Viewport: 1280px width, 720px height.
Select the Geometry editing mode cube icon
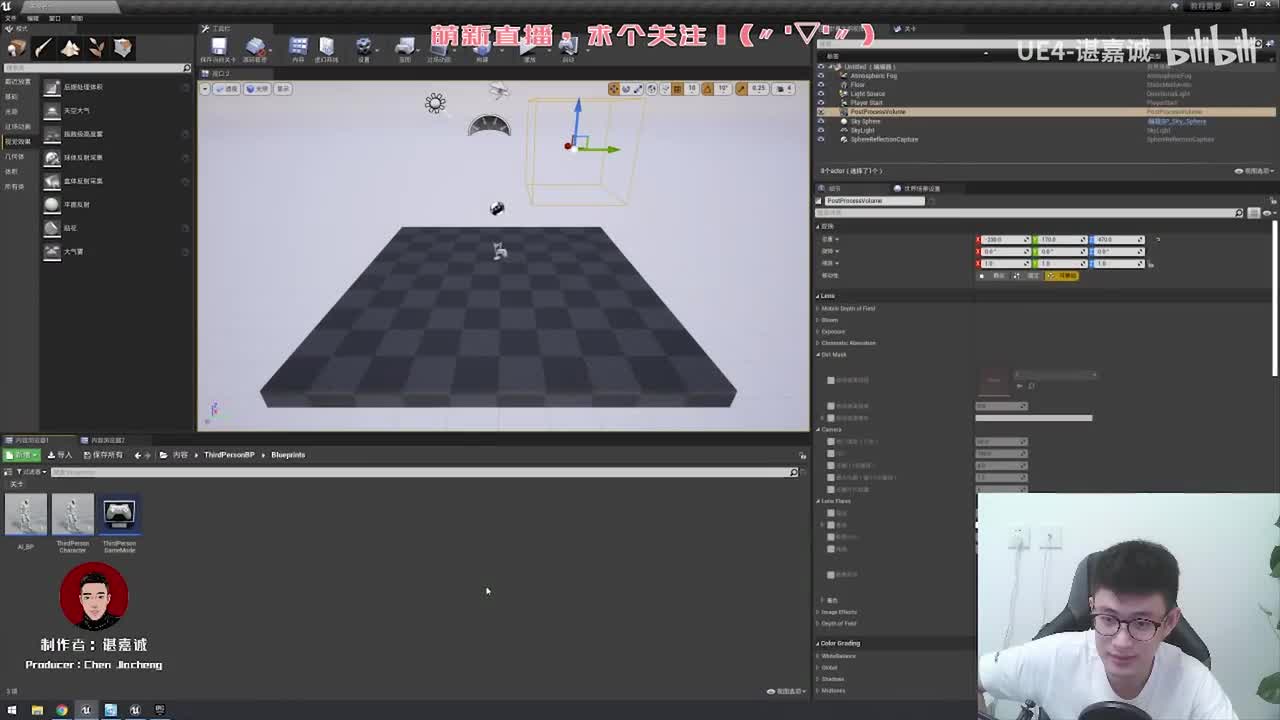point(123,47)
